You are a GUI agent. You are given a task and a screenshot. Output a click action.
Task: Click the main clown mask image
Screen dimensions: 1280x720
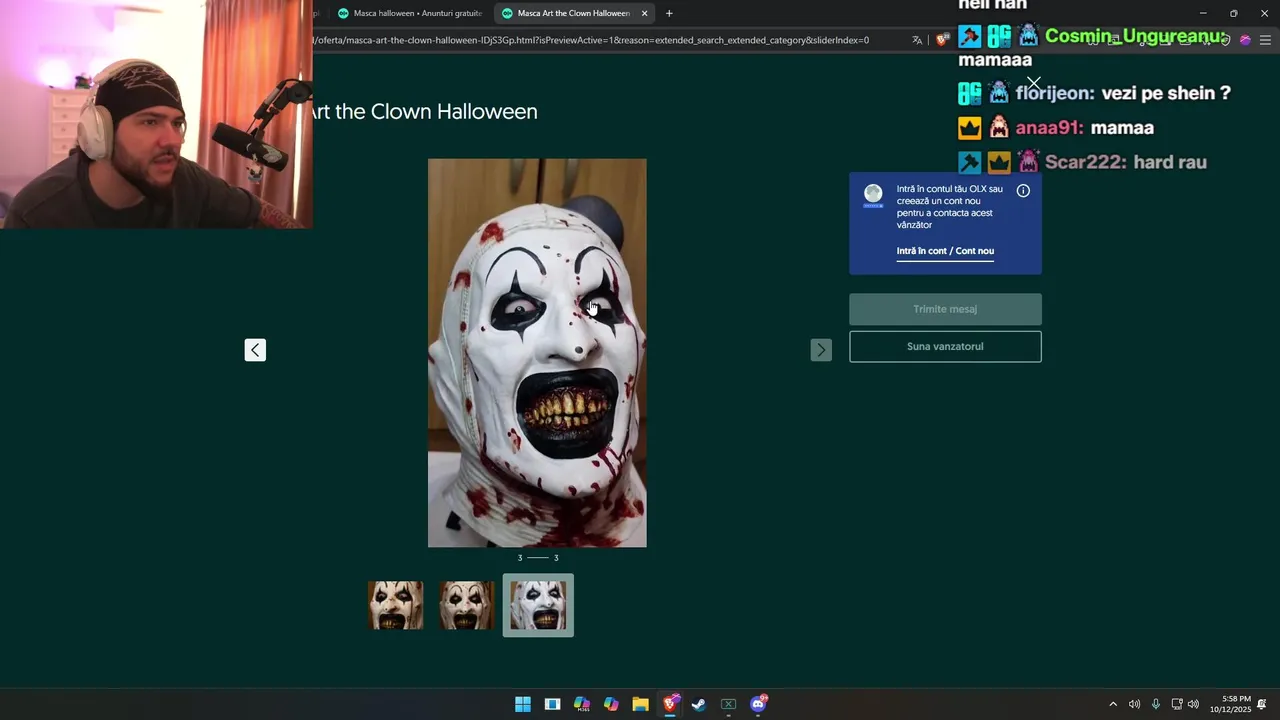(537, 353)
